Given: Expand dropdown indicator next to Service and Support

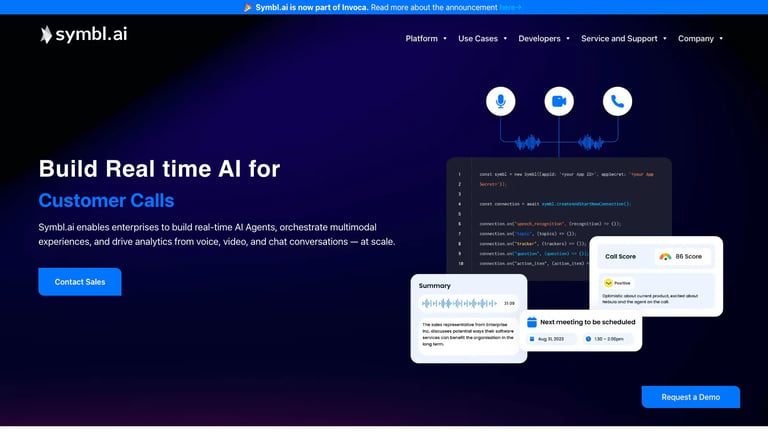Looking at the screenshot, I should click(x=665, y=39).
